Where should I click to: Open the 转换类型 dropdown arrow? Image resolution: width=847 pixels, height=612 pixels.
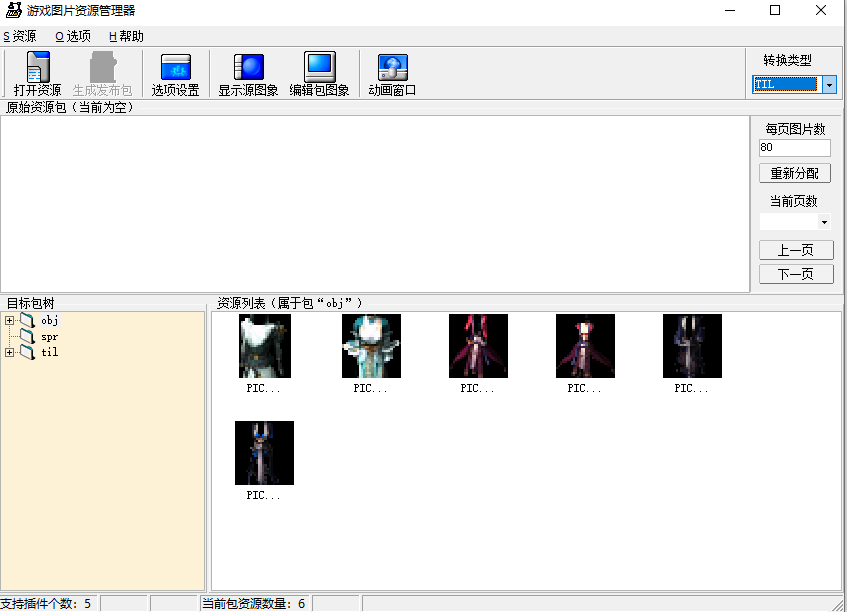pyautogui.click(x=829, y=85)
